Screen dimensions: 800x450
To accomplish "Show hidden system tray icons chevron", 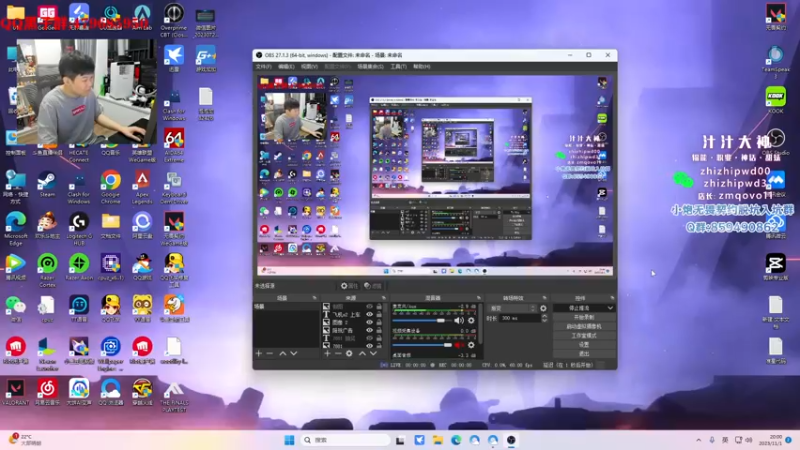I will (698, 440).
